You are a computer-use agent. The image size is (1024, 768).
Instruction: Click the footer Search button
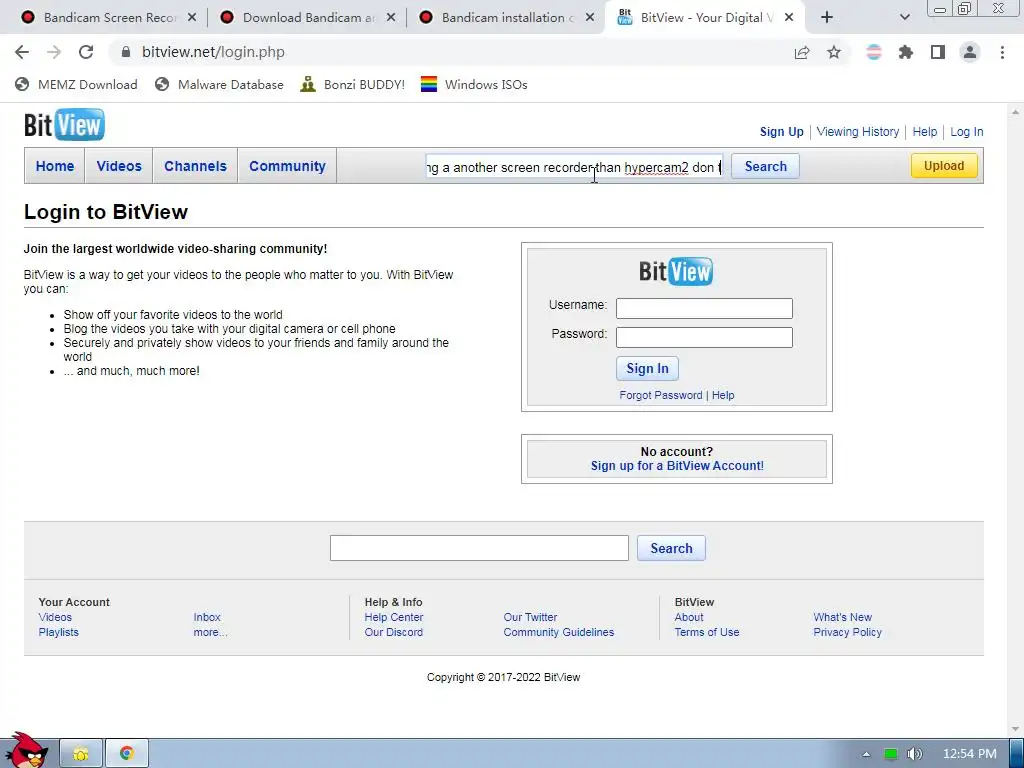[671, 549]
